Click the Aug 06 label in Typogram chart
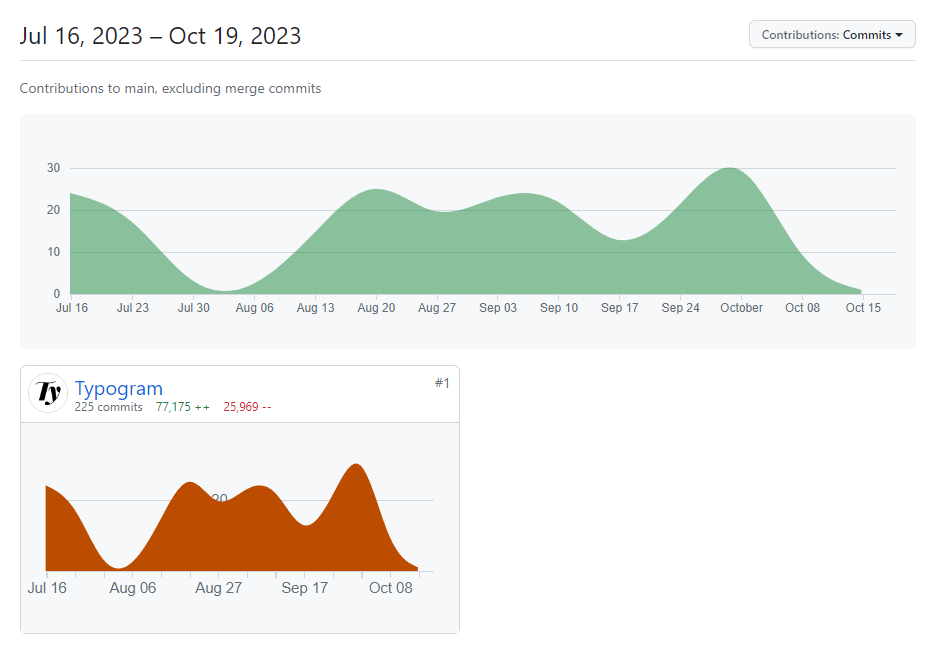Screen dimensions: 936x654 (x=133, y=588)
